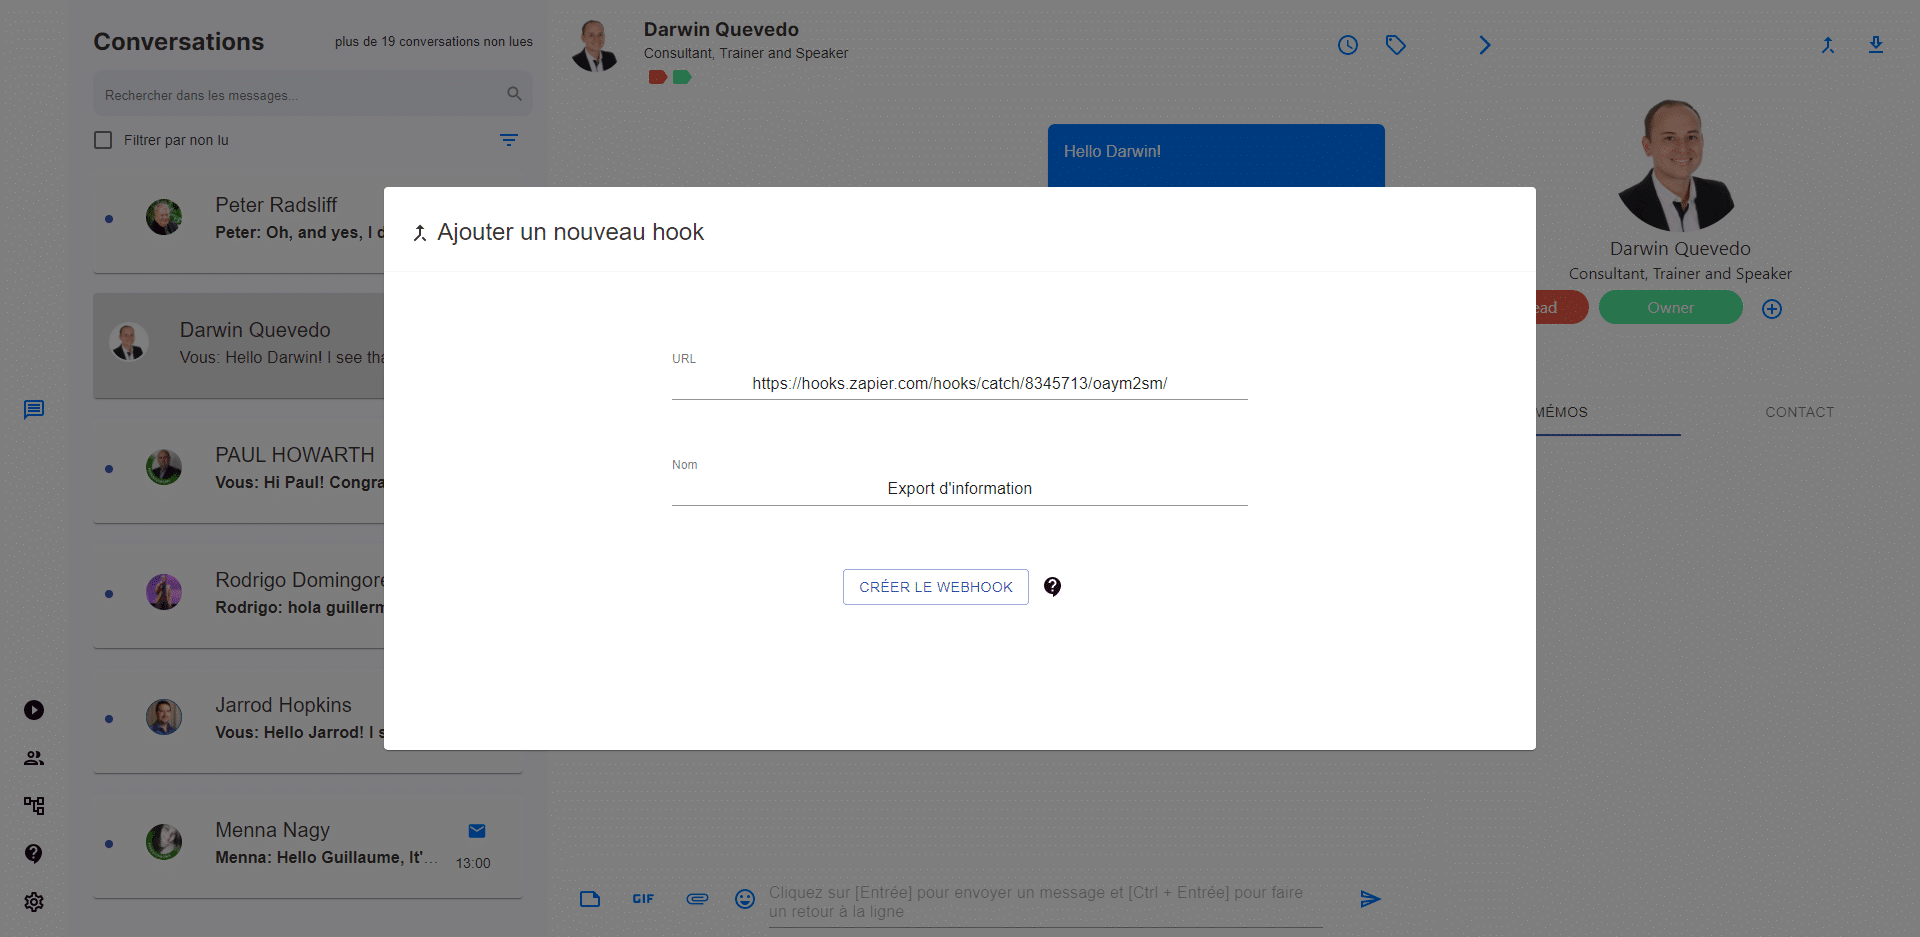
Task: Click the search magnifier in messages search
Action: tap(514, 94)
